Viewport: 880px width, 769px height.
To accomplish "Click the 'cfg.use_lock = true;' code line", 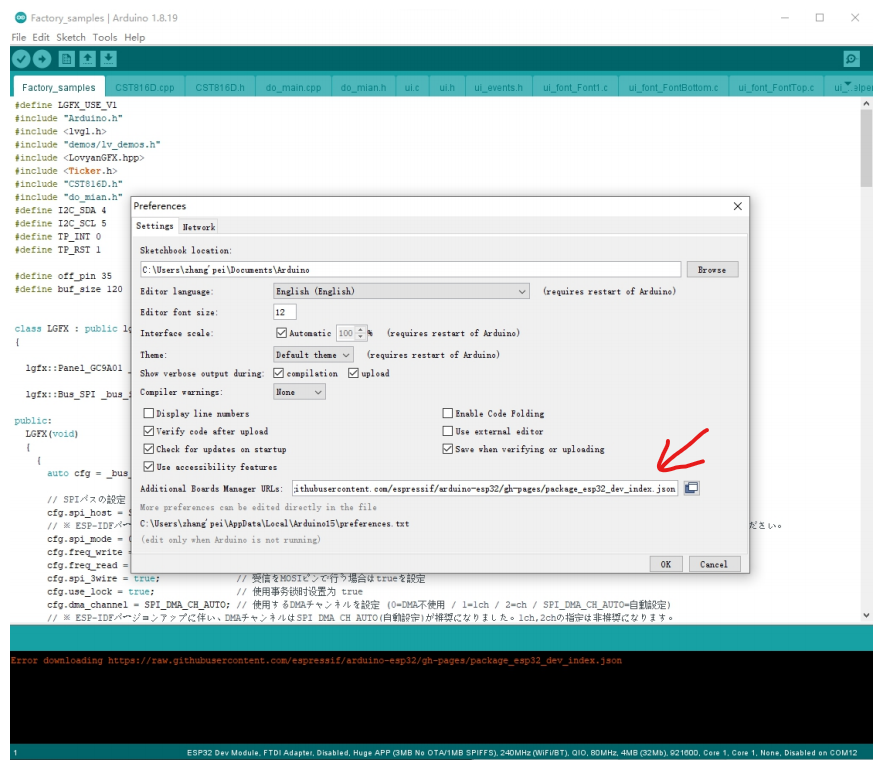I will pos(101,592).
